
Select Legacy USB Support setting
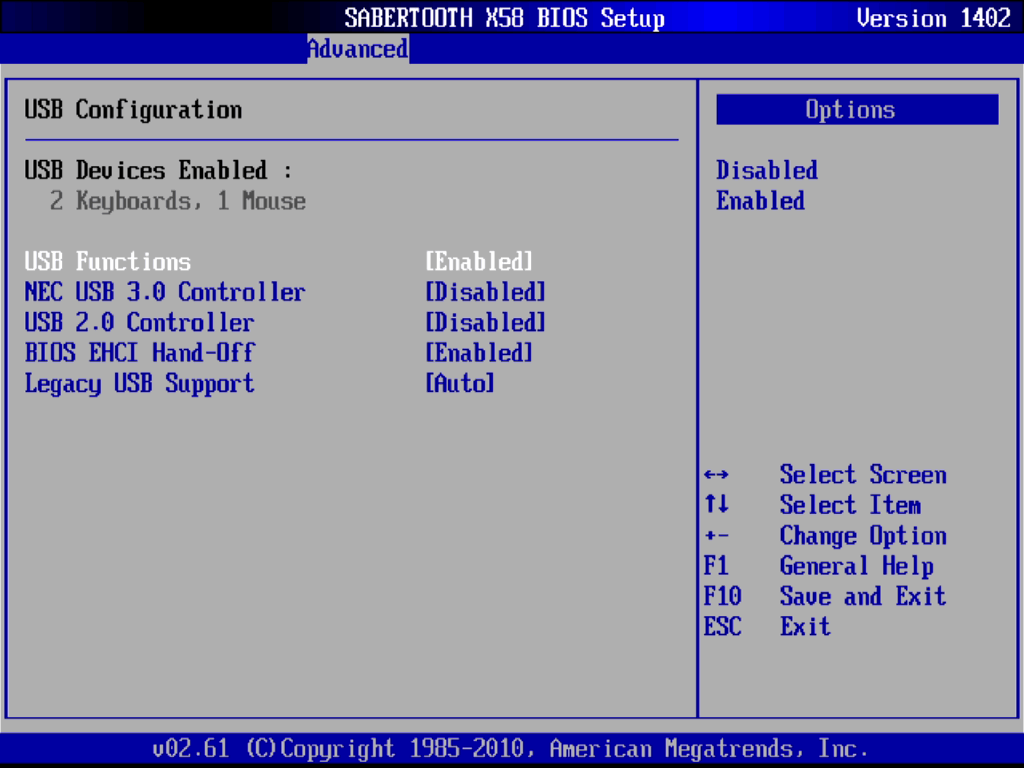[x=139, y=384]
